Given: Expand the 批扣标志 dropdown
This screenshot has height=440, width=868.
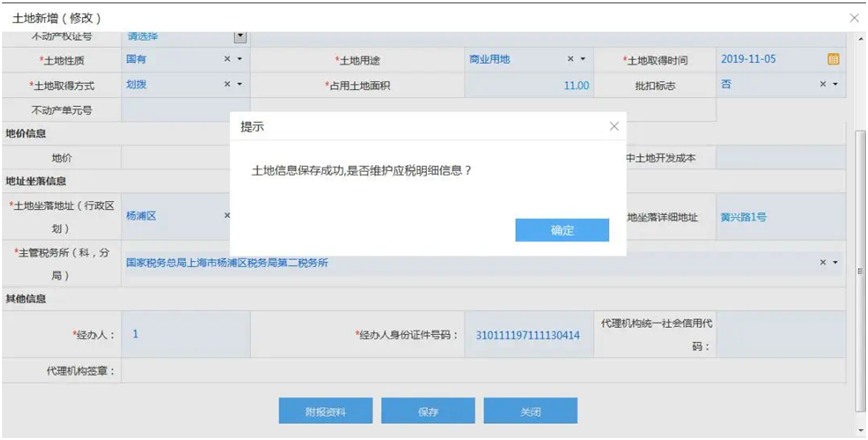Looking at the screenshot, I should click(835, 84).
